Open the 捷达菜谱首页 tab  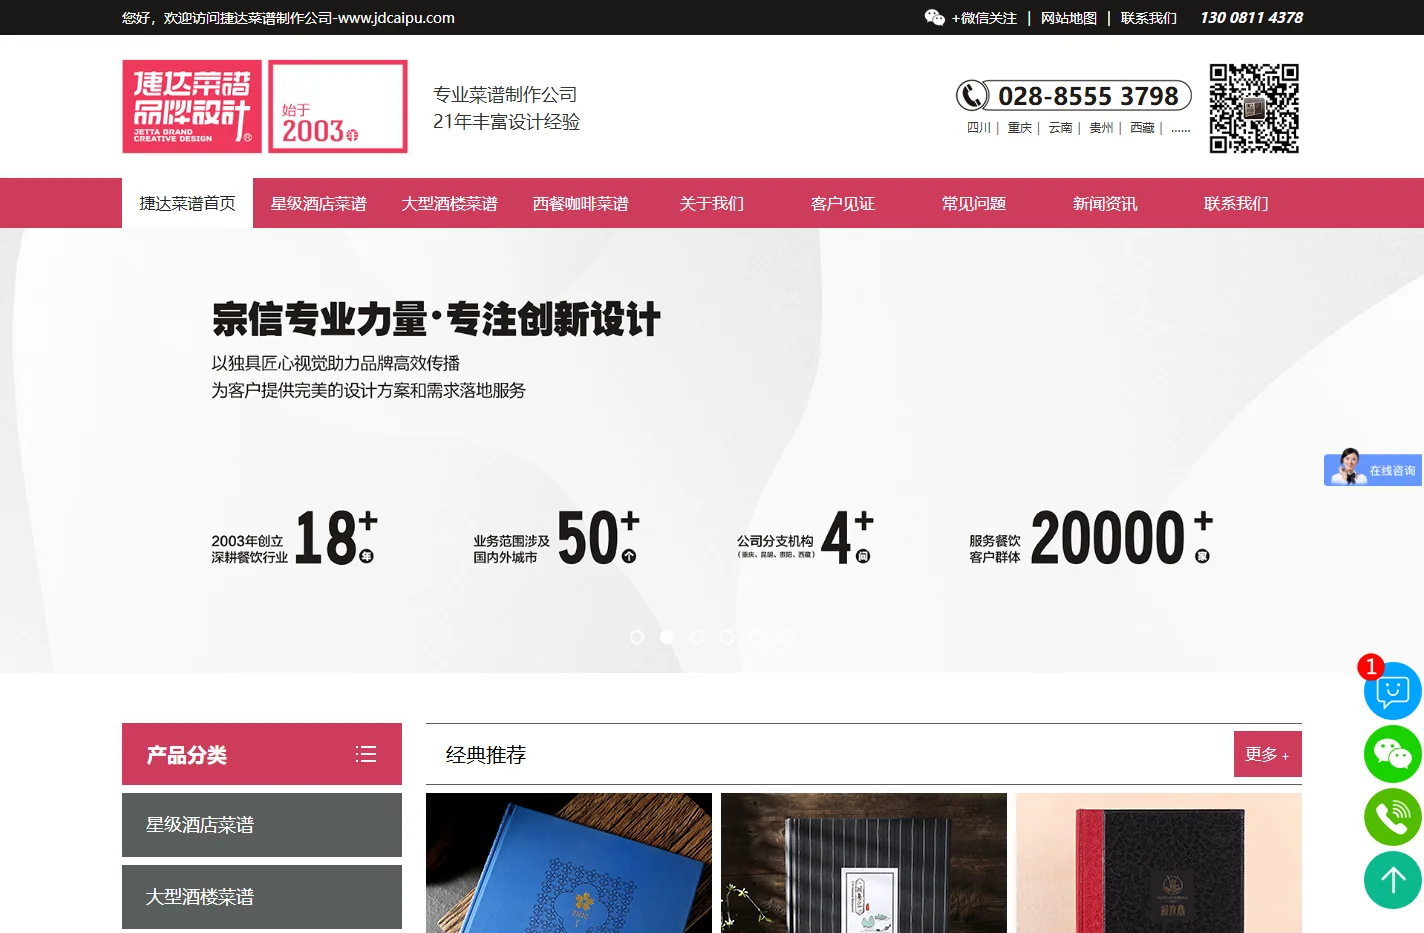[x=187, y=203]
